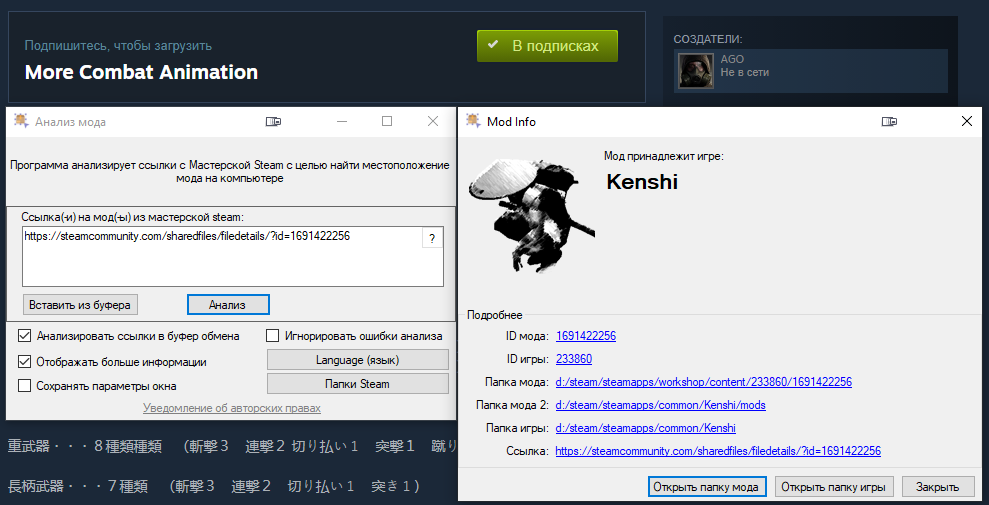This screenshot has height=505, width=989.
Task: Open d:/steam/steamapps/common/Kenshi game folder link
Action: click(x=645, y=428)
